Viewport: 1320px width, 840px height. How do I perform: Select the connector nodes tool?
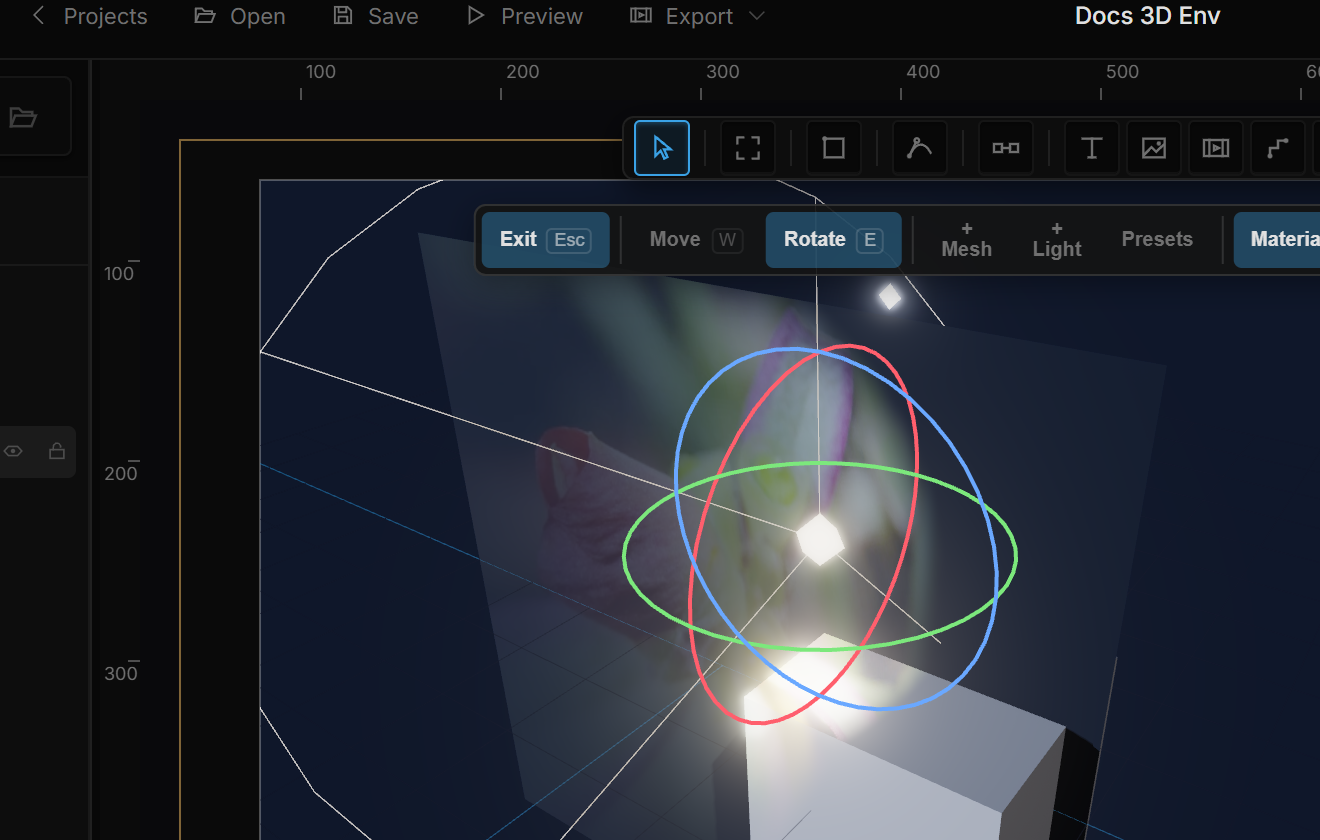pyautogui.click(x=1006, y=148)
